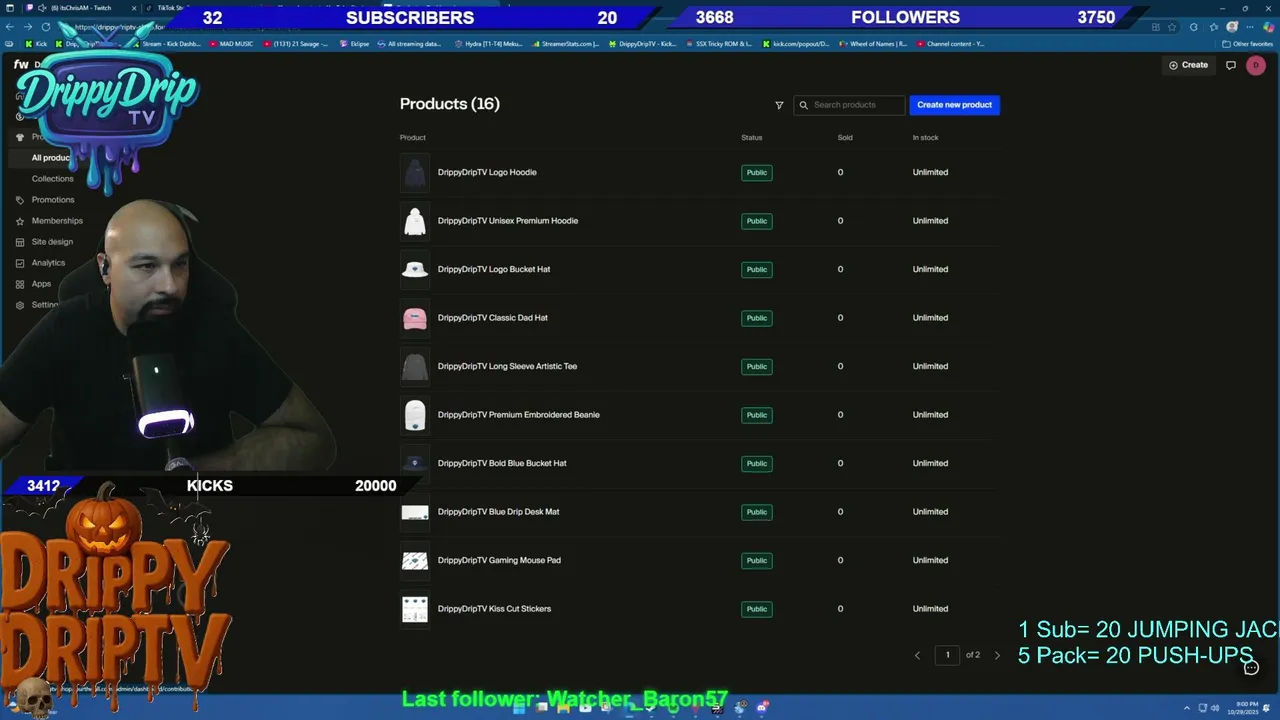Open DrippyDripTV Bold Blue Bucket Hat name
The image size is (1280, 720).
click(502, 463)
